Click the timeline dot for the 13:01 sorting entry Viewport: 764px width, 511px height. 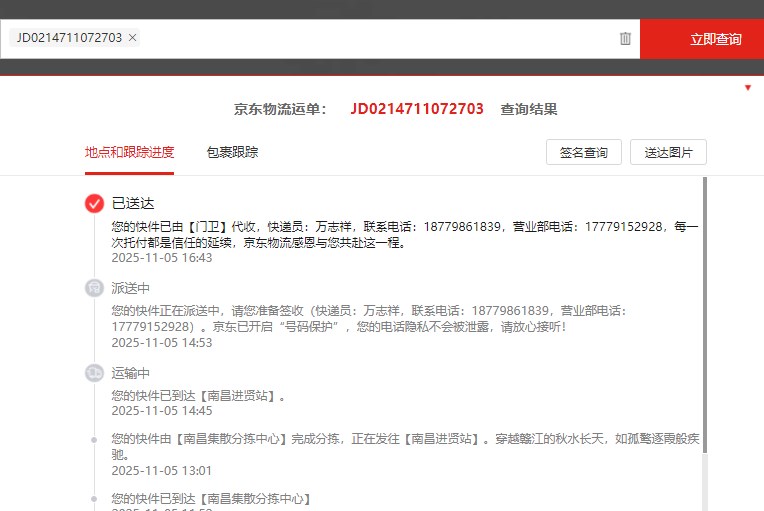point(94,439)
